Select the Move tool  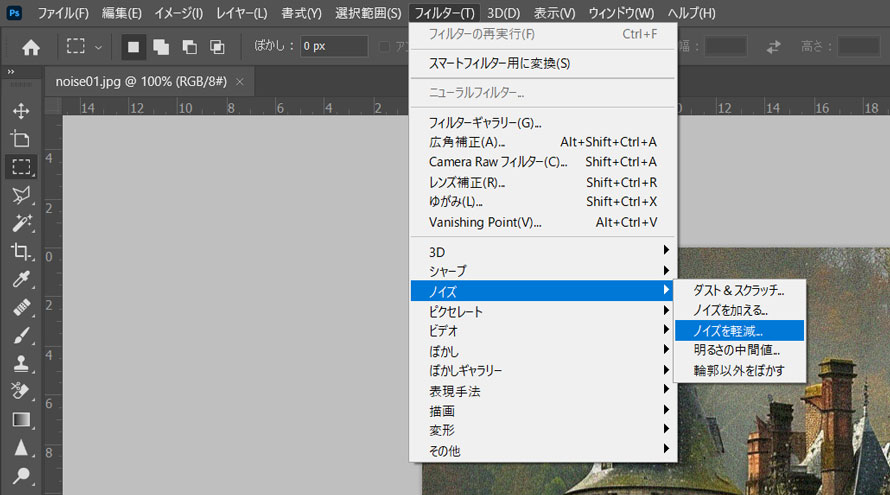coord(21,111)
